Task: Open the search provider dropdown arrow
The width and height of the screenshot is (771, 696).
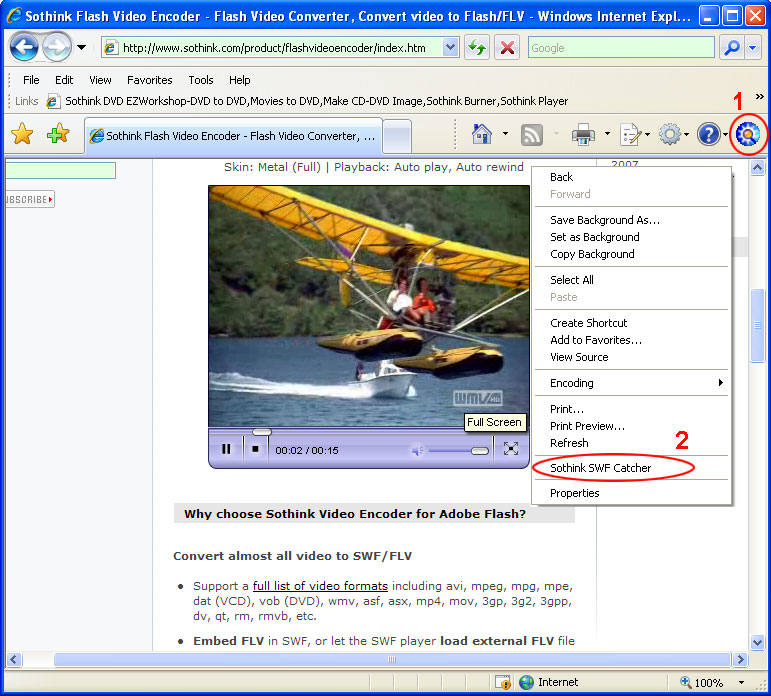Action: [753, 48]
